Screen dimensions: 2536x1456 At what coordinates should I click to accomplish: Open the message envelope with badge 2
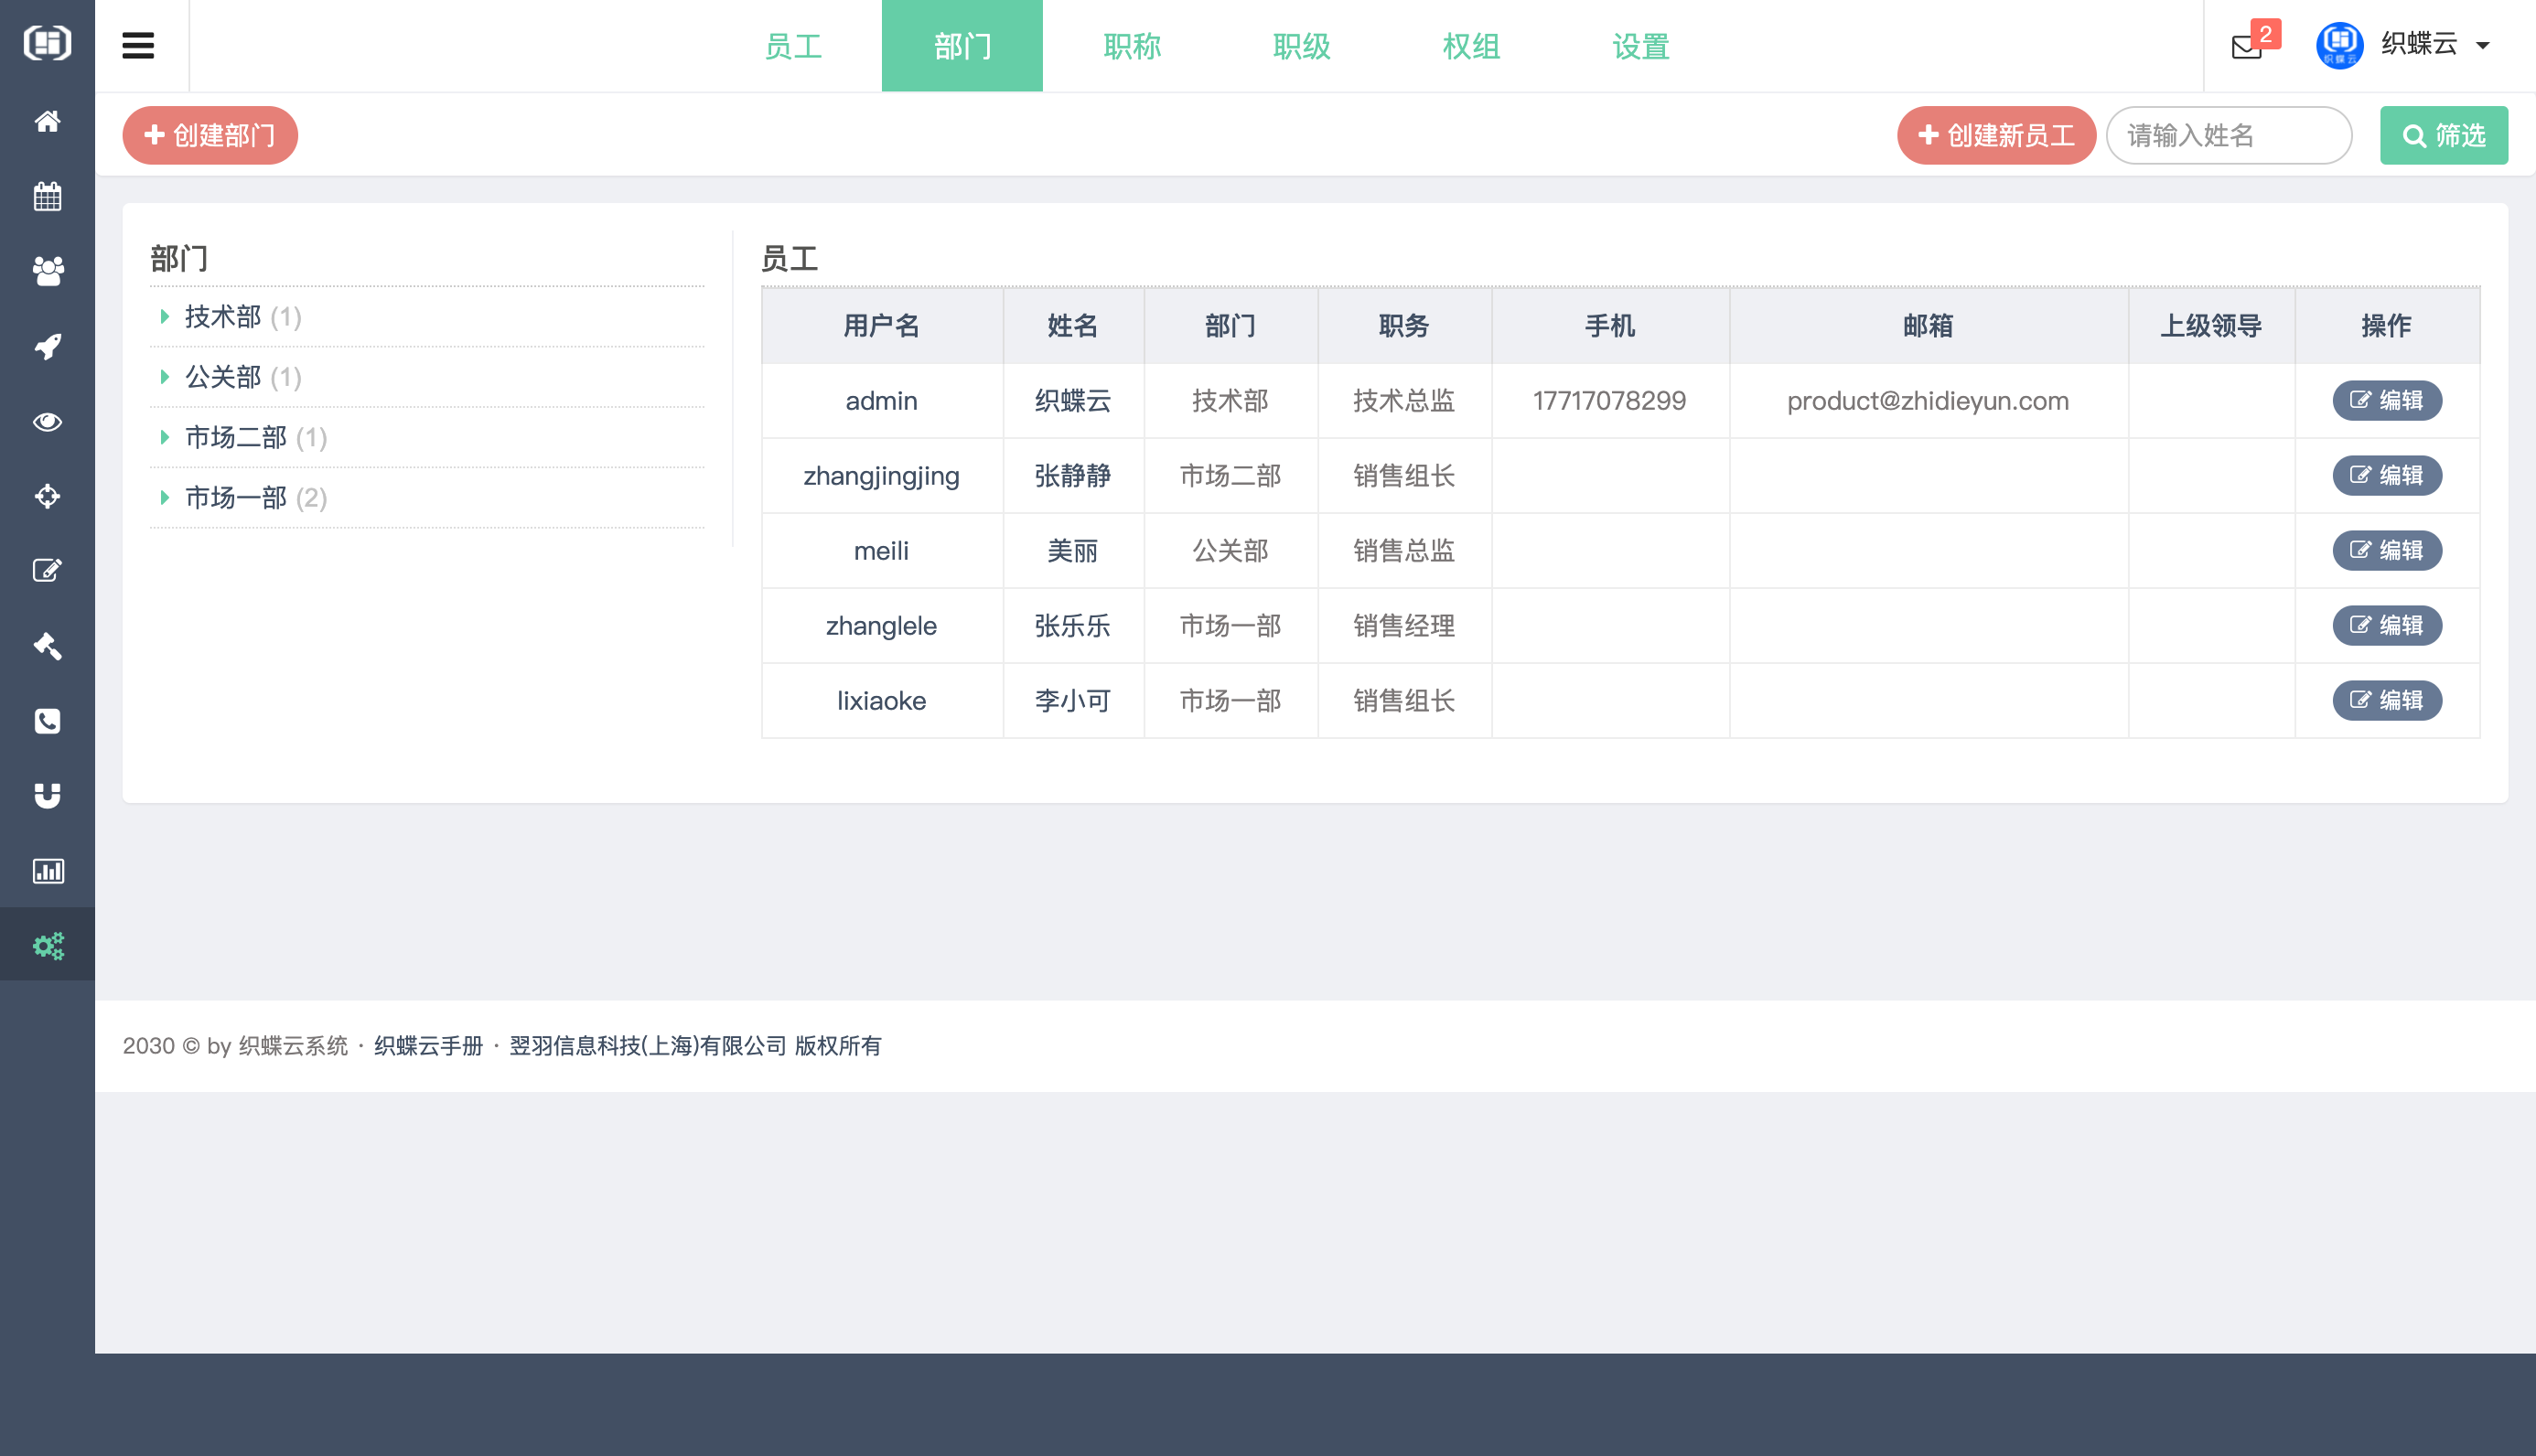[x=2246, y=45]
